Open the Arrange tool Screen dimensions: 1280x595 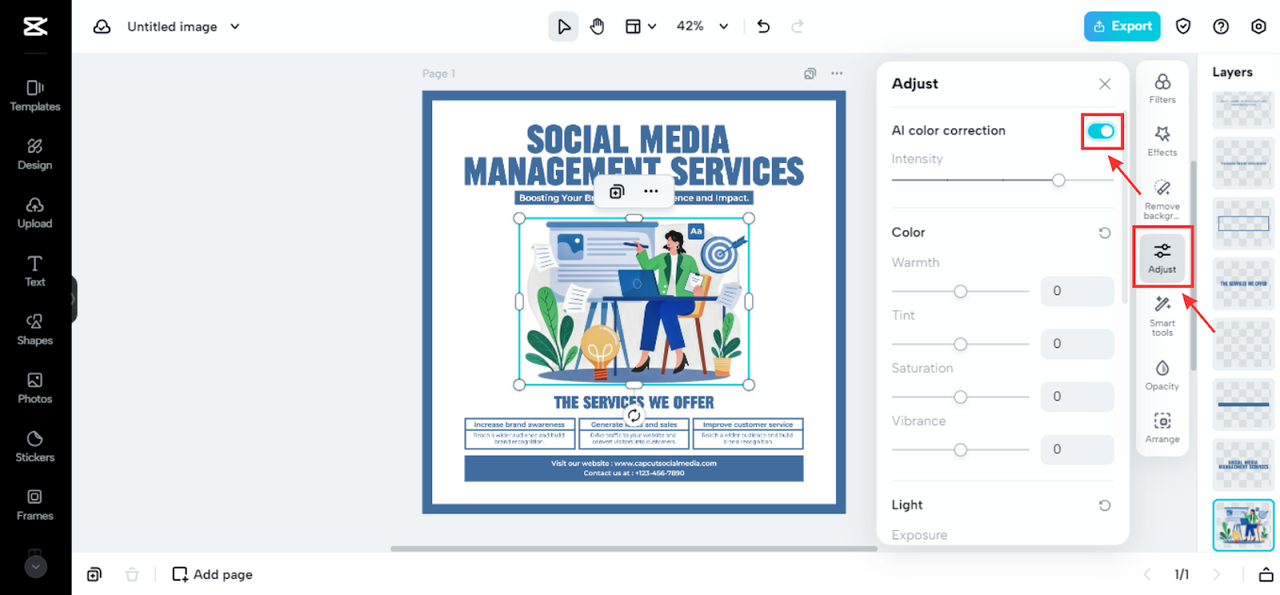click(1162, 428)
